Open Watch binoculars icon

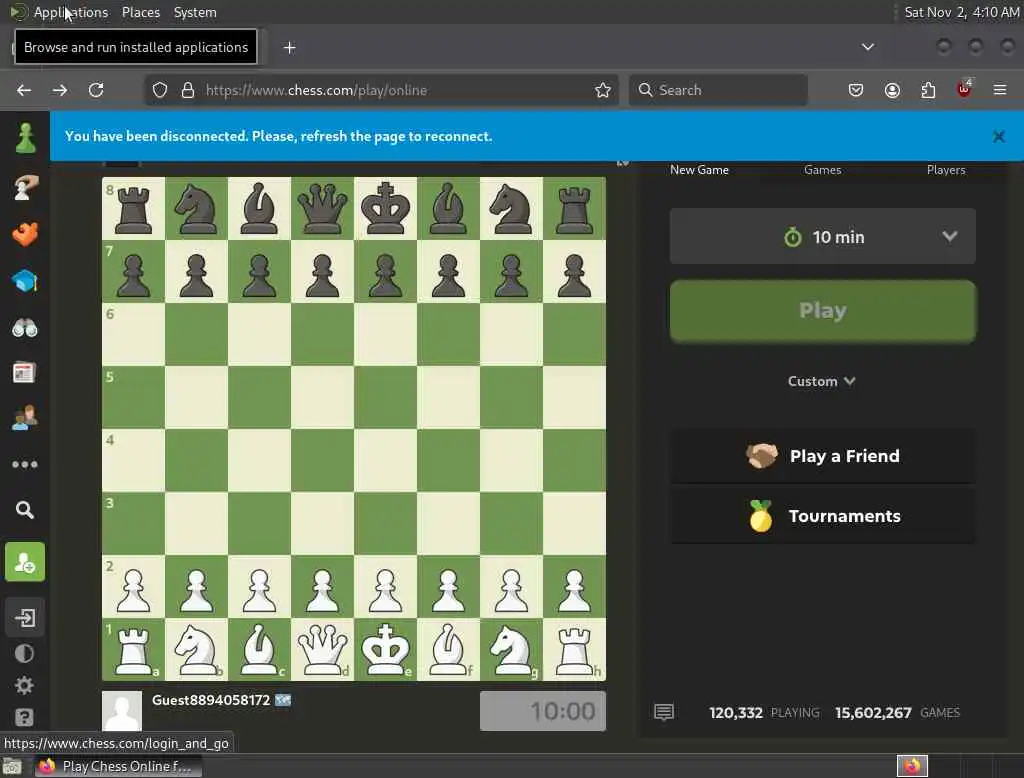pyautogui.click(x=25, y=327)
